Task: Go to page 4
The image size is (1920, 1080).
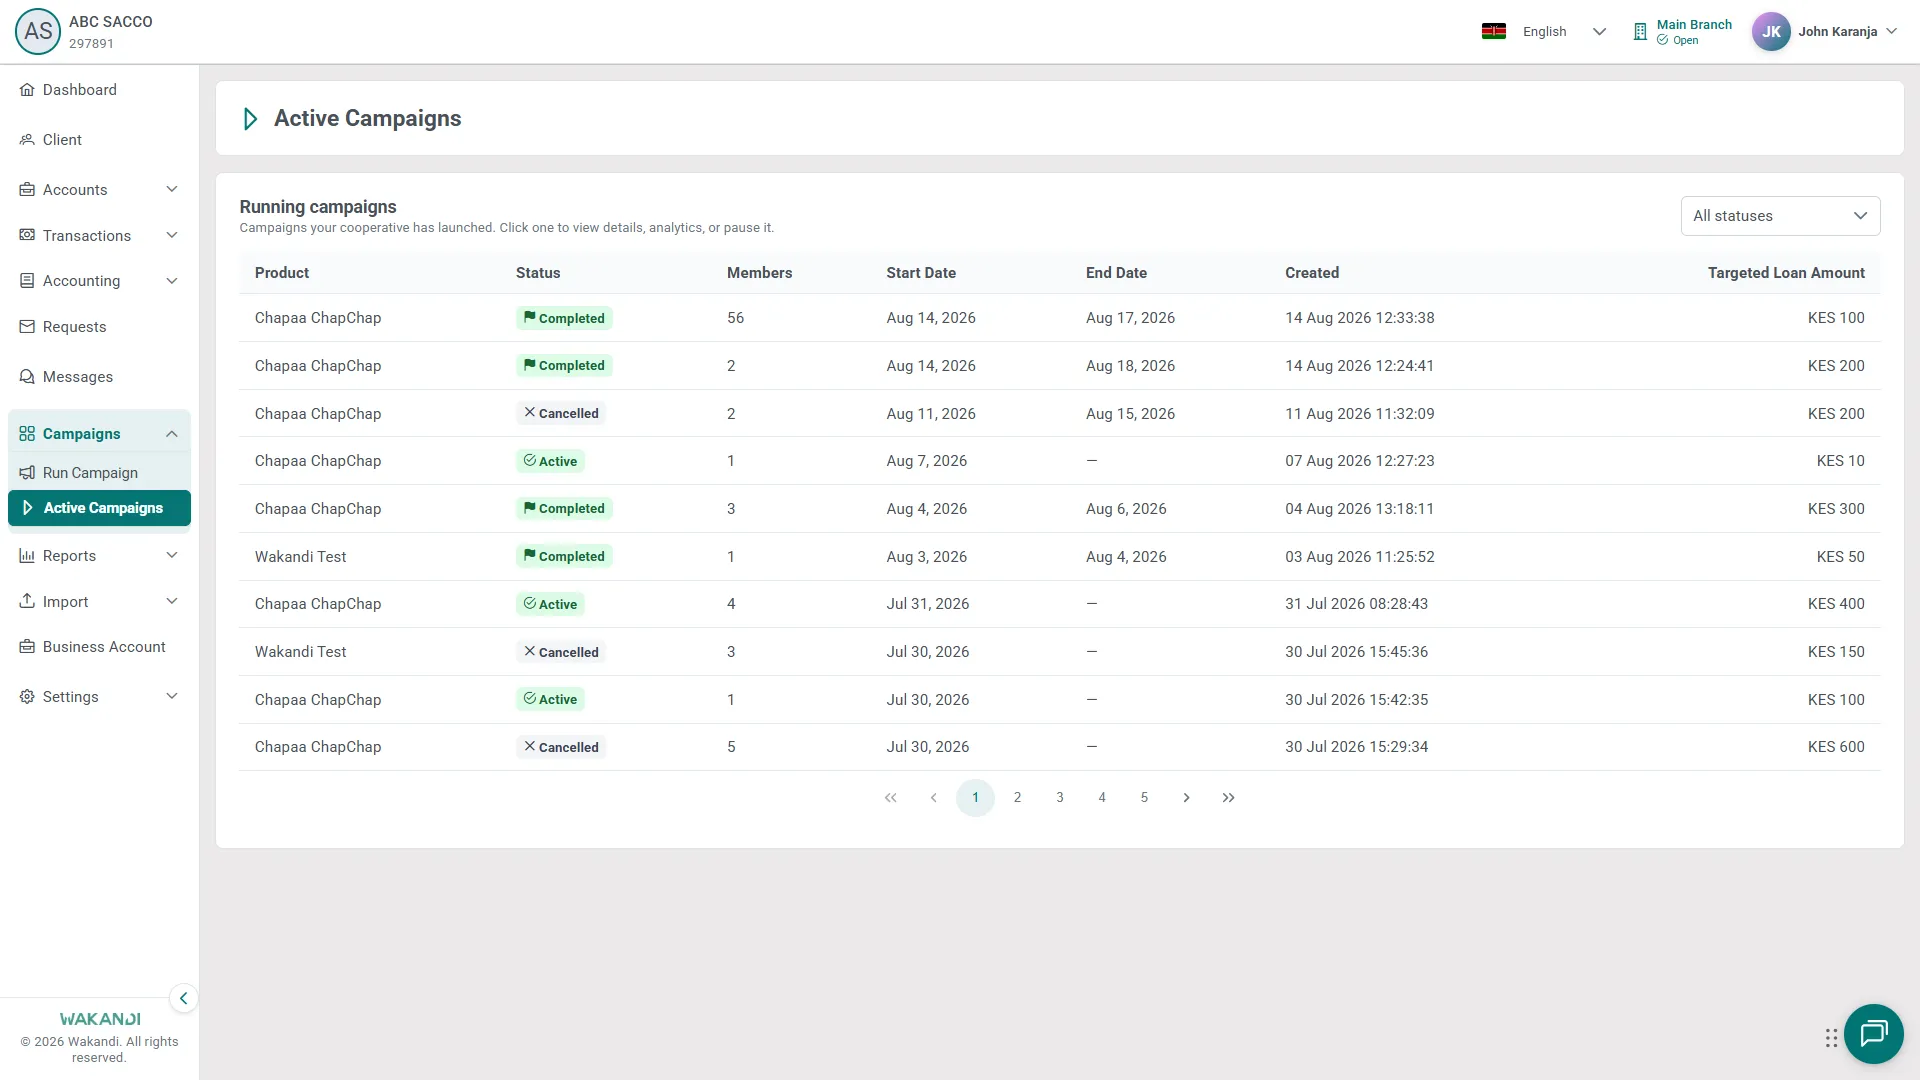Action: click(1102, 798)
